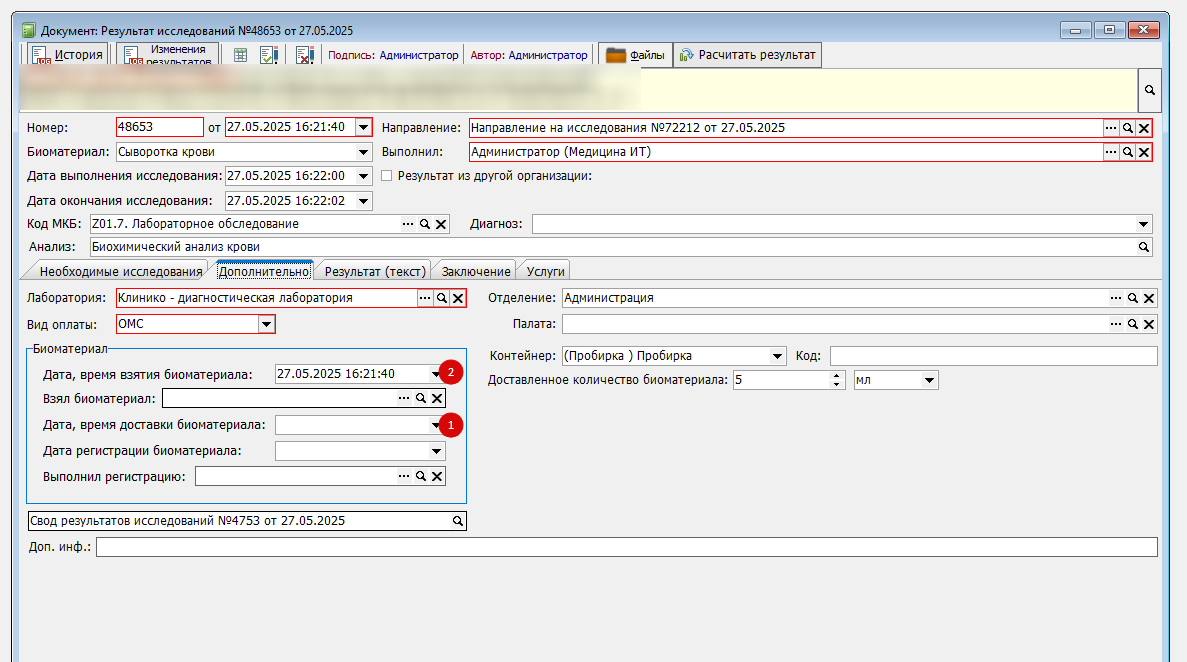1187x662 pixels.
Task: Increase Доставленное количество биоматериала stepper up
Action: click(x=837, y=376)
